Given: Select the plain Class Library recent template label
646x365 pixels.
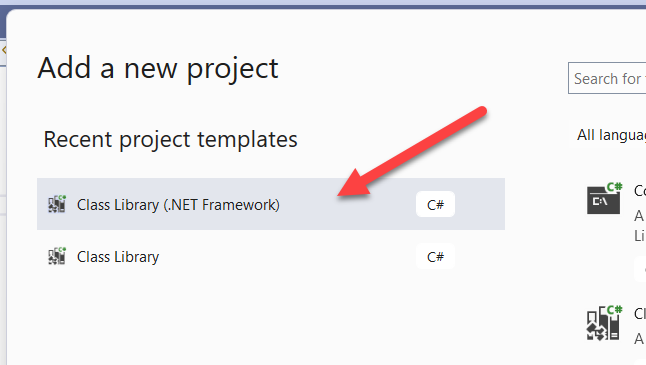Looking at the screenshot, I should (118, 257).
